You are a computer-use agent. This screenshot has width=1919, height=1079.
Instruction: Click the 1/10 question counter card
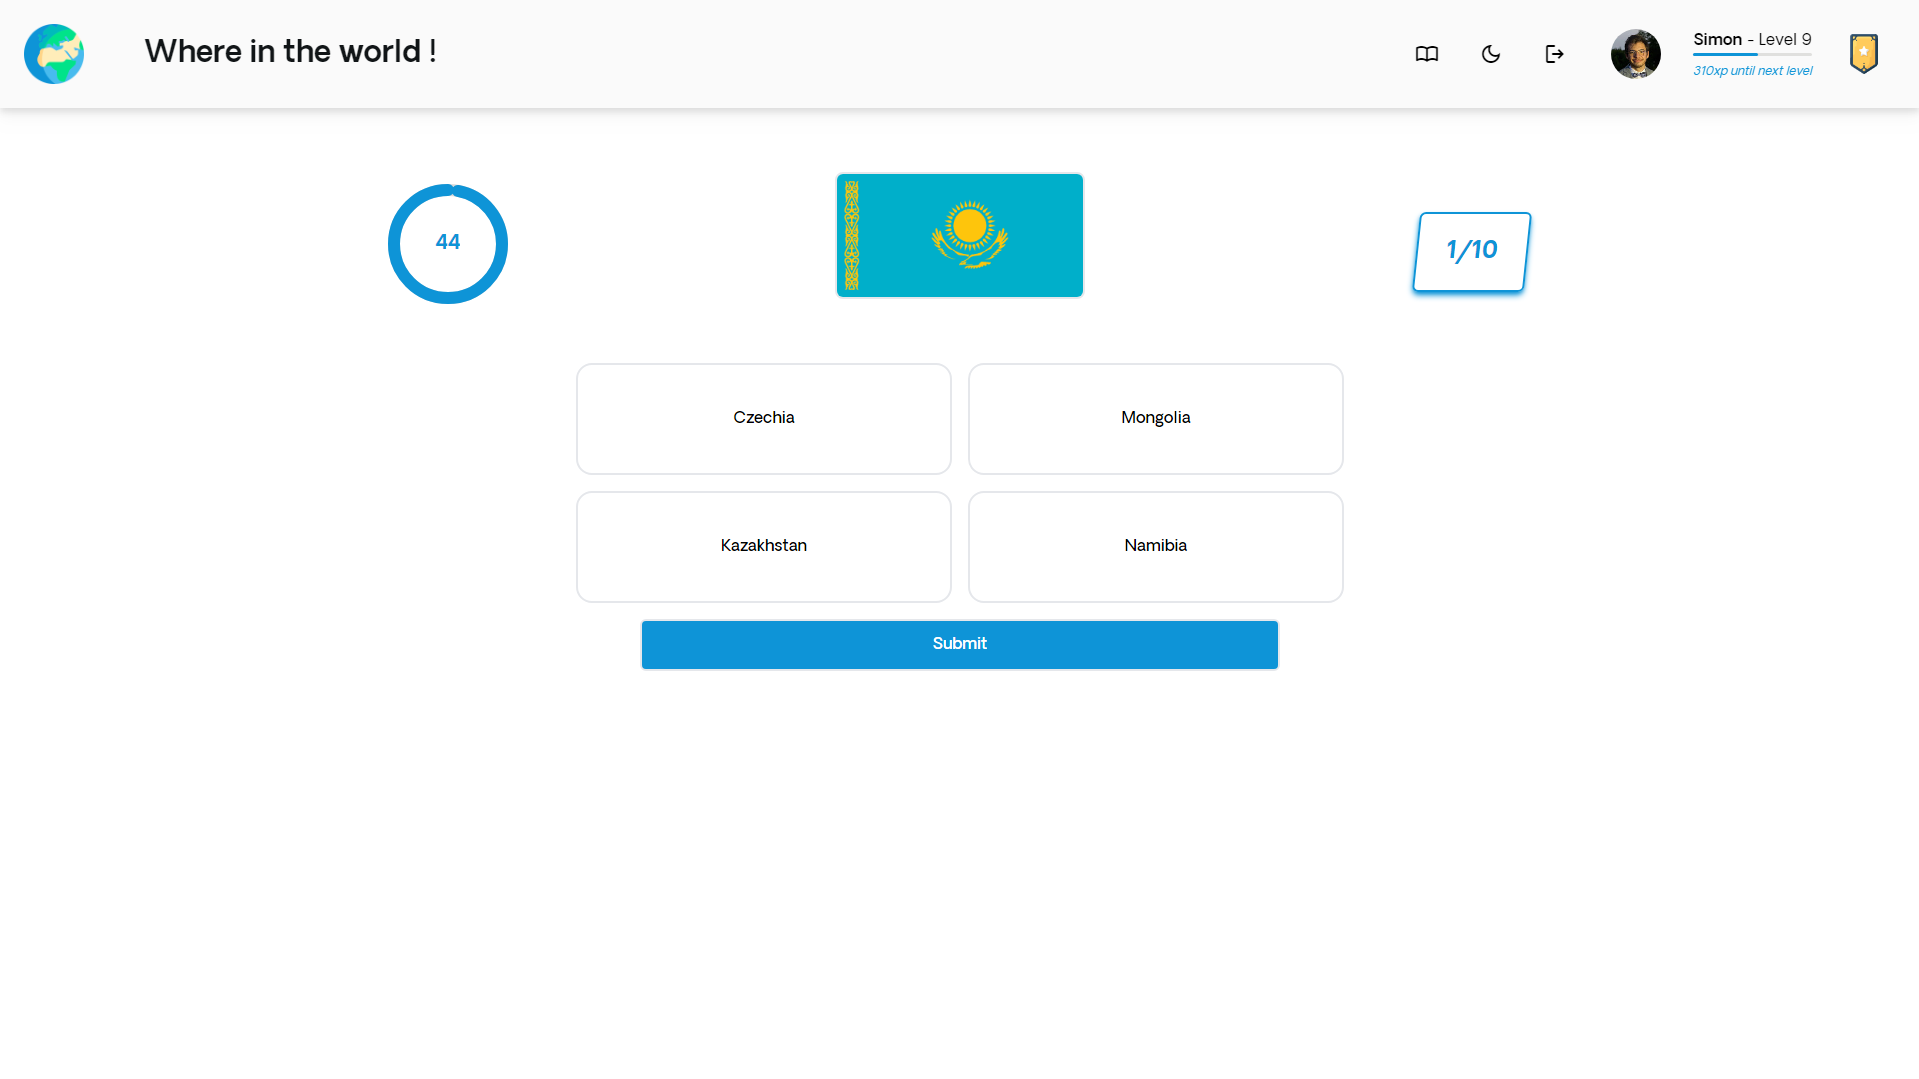coord(1469,251)
